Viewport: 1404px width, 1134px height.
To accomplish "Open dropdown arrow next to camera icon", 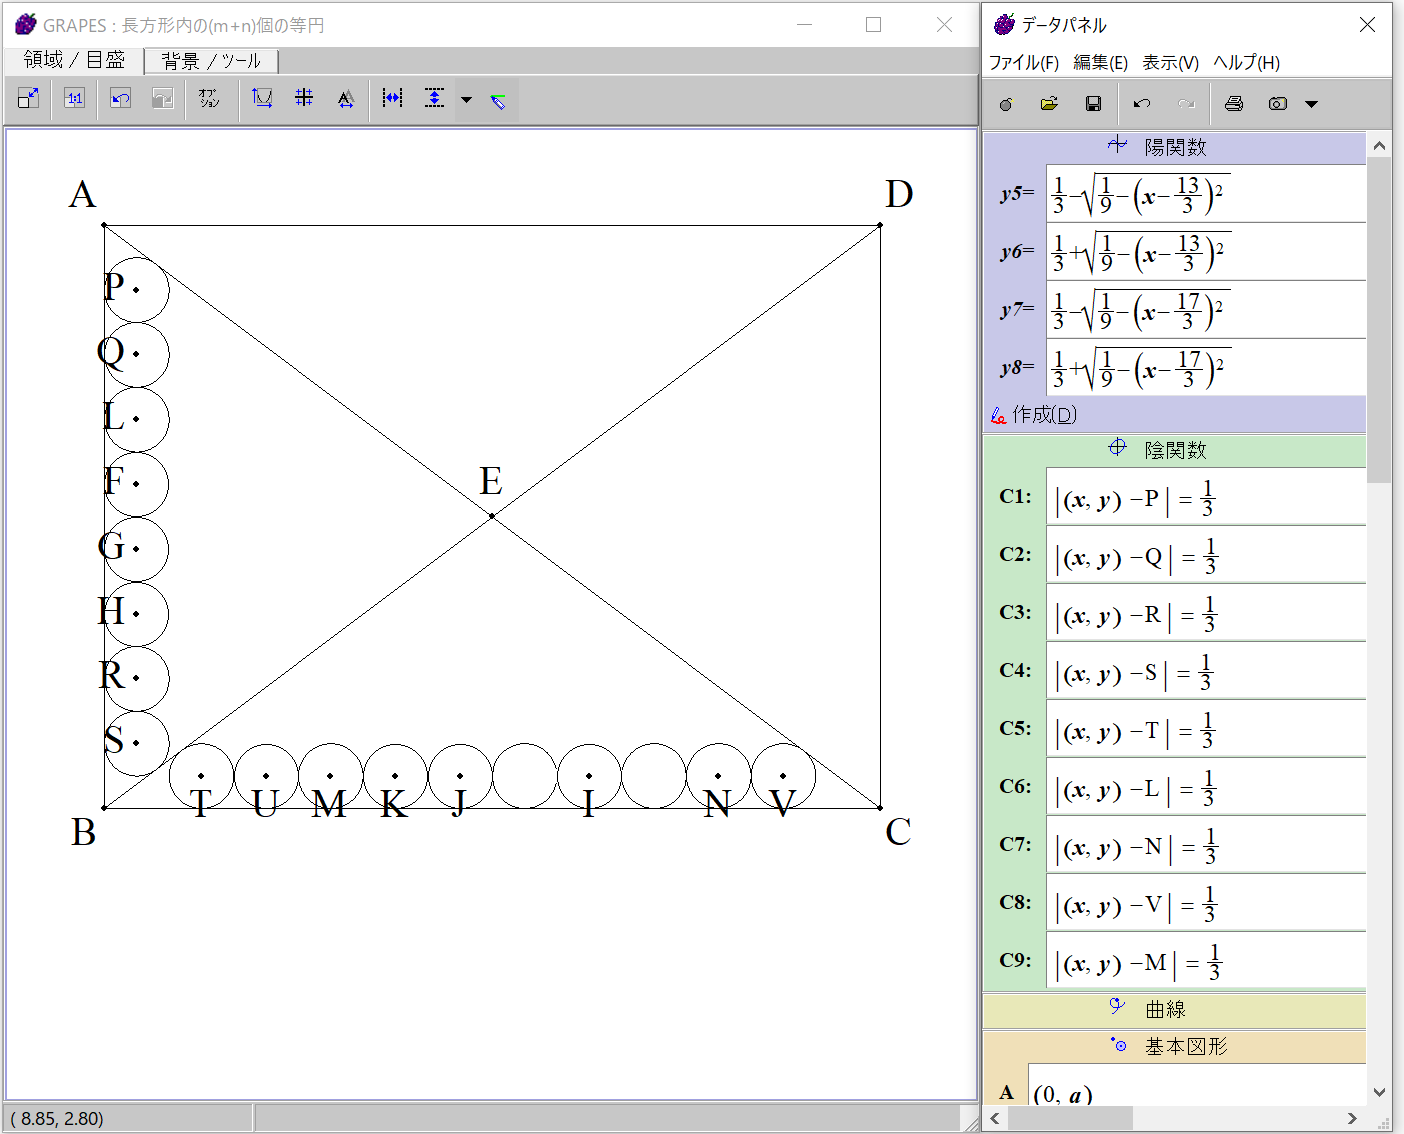I will (x=1311, y=104).
